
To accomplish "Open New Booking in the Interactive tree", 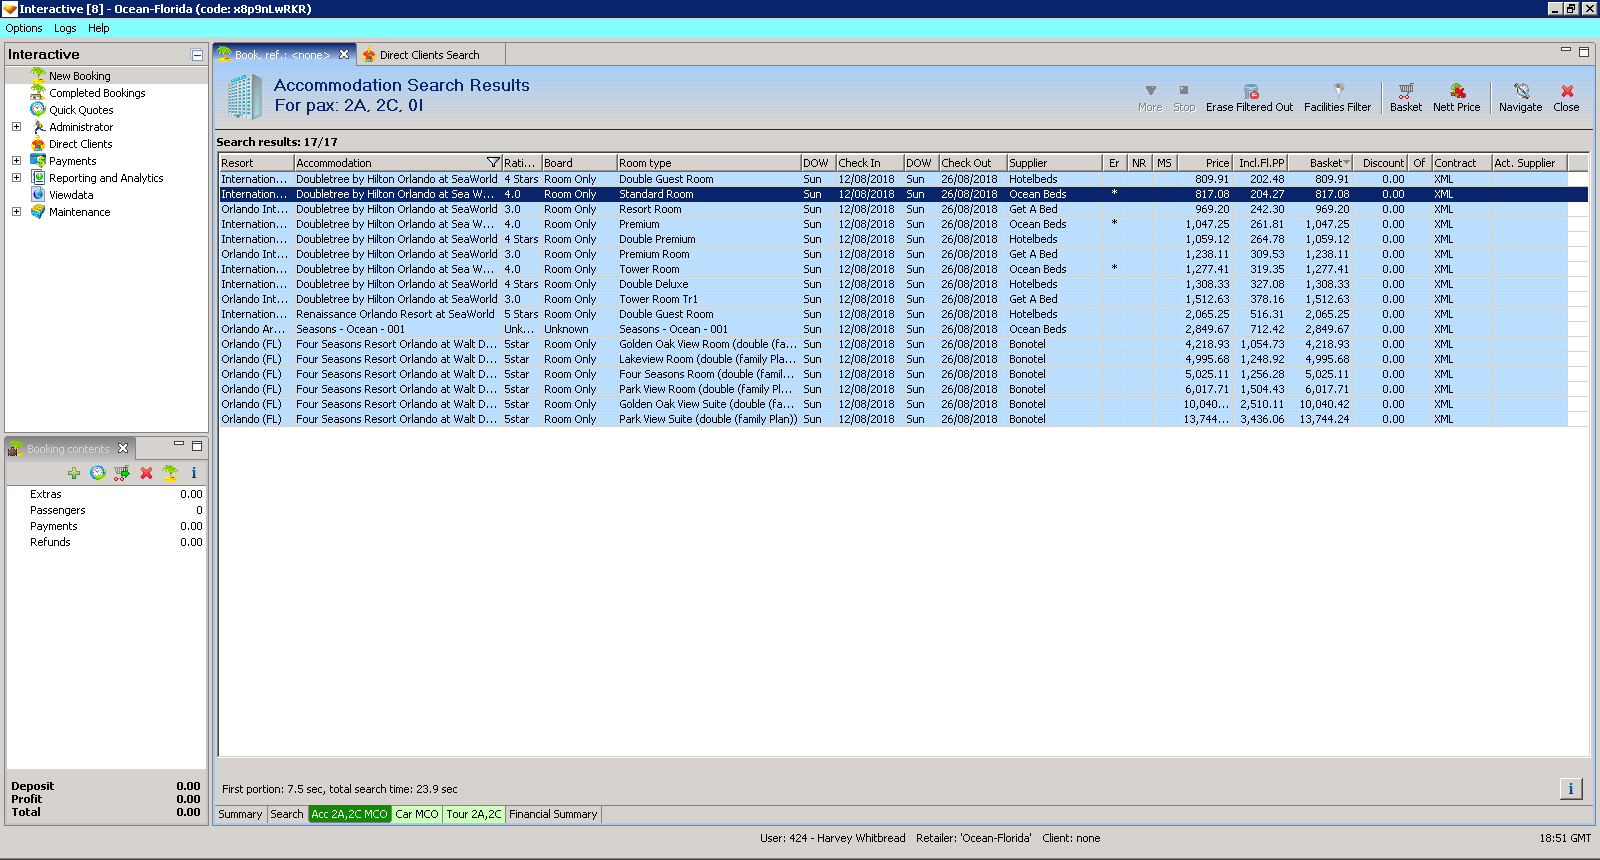I will [x=80, y=76].
